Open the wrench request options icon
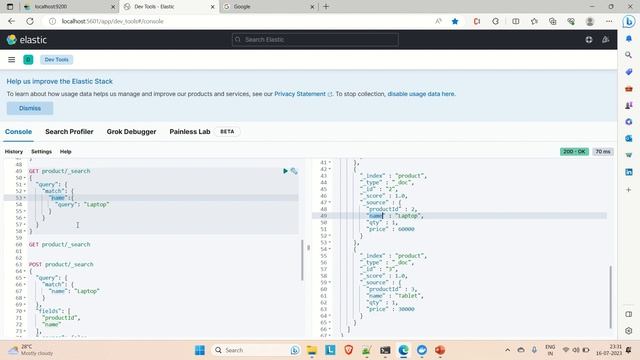Screen dimensions: 640x360 click(x=294, y=171)
